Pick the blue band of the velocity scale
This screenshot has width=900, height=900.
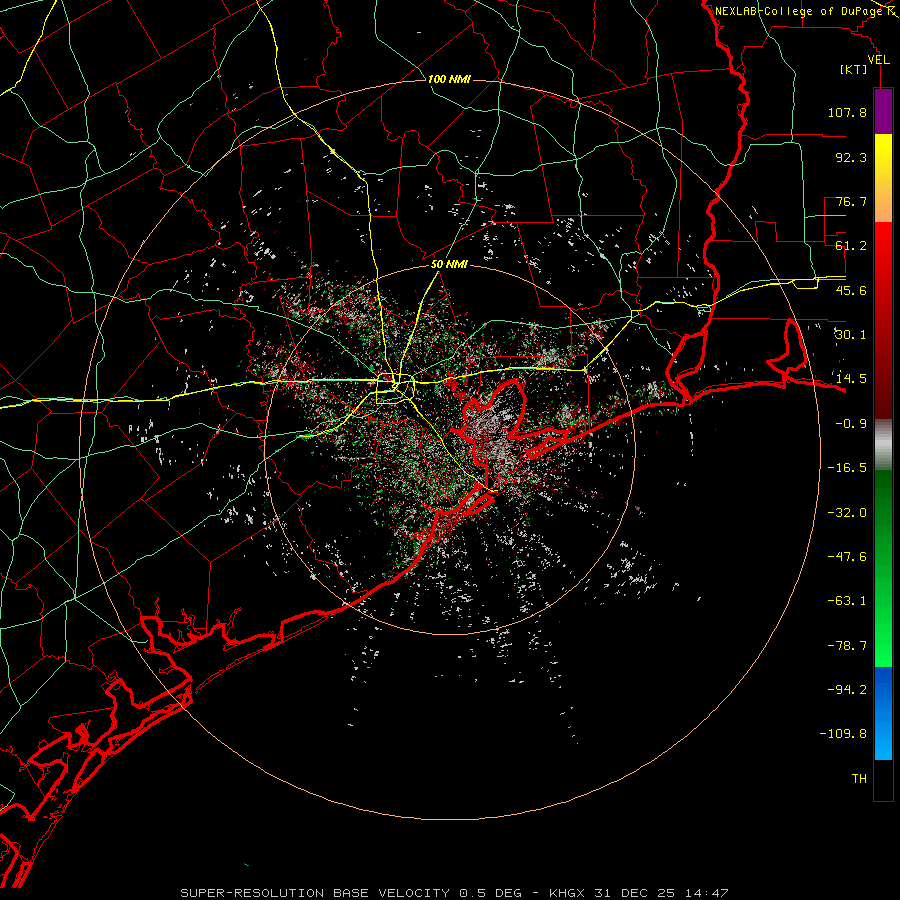[x=883, y=713]
